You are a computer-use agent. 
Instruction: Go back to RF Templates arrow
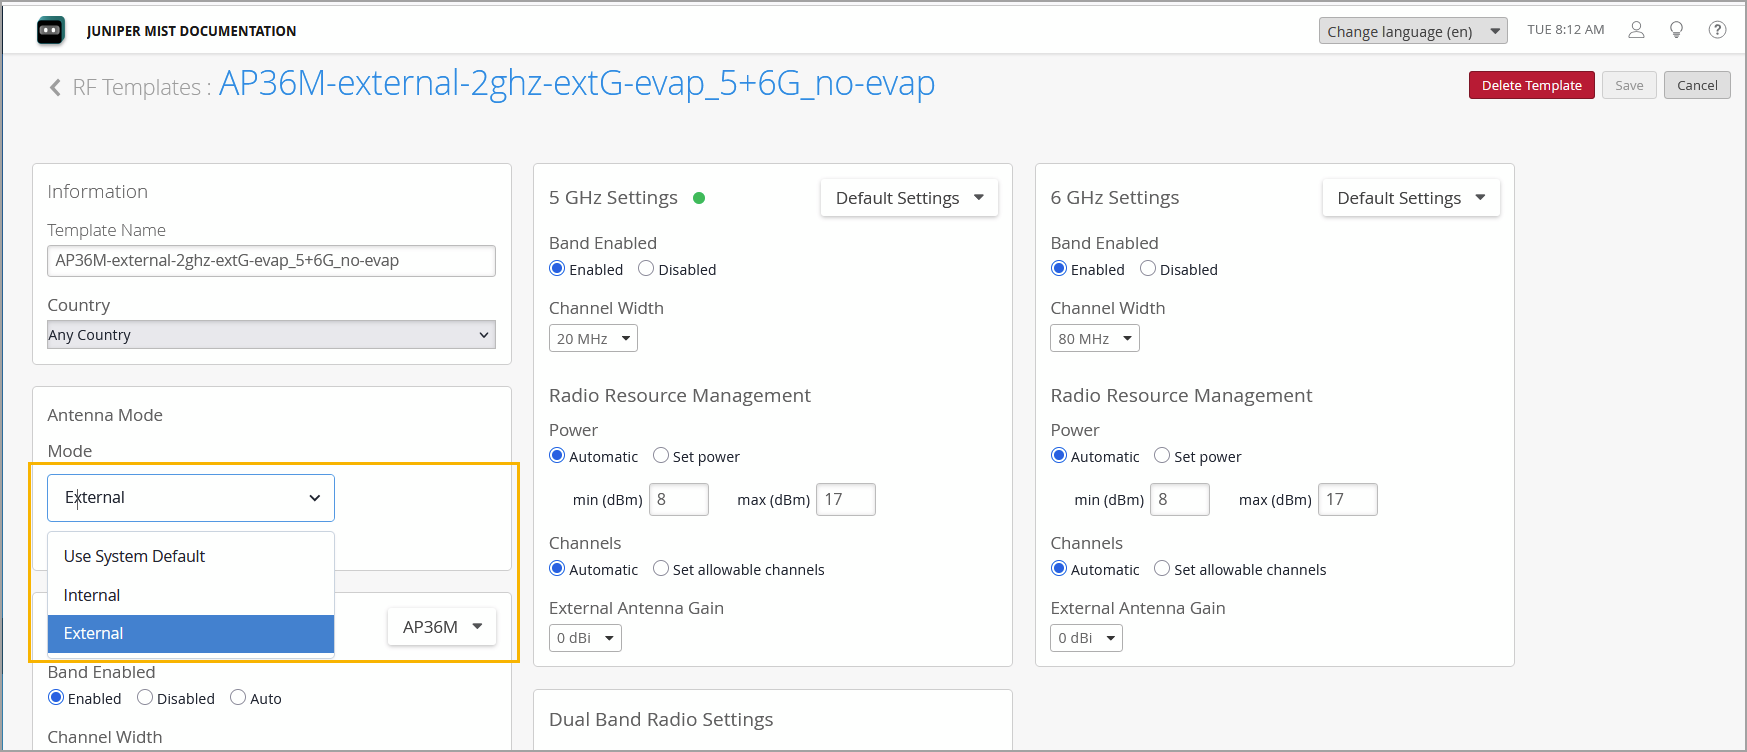[x=55, y=88]
